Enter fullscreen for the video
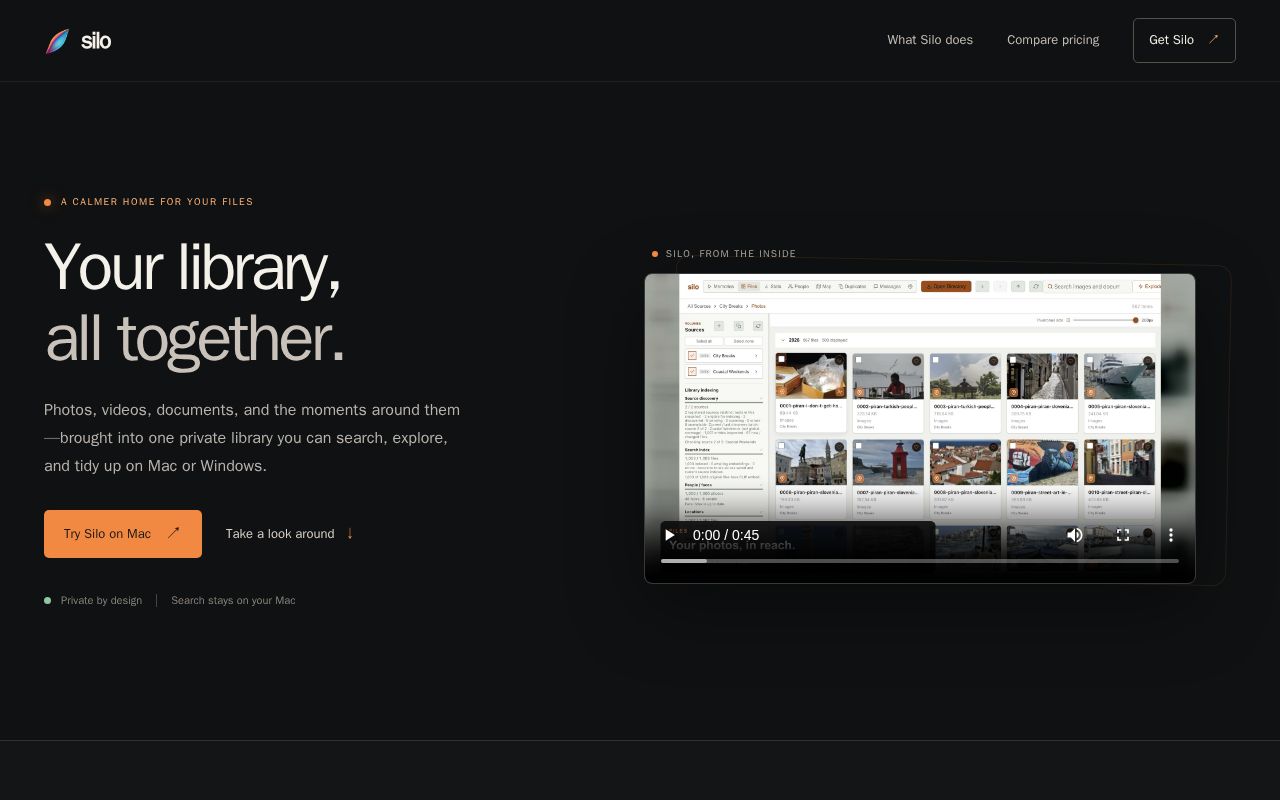Screen dimensions: 1280x800 pos(1123,535)
